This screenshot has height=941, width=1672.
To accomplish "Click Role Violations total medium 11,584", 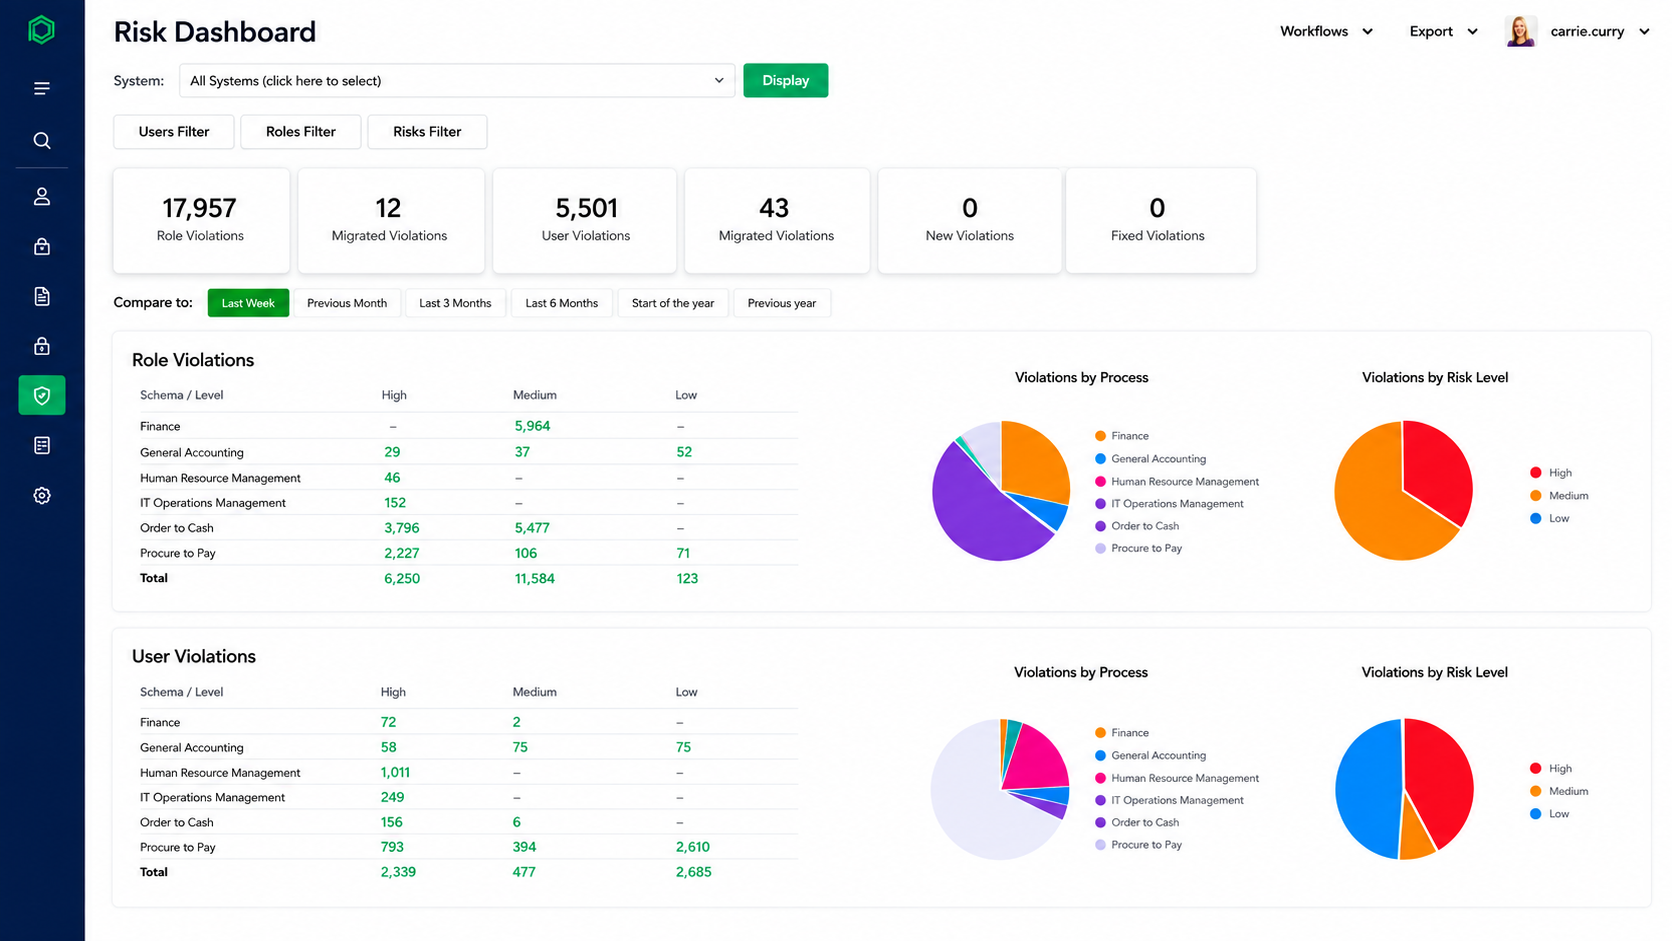I will tap(535, 578).
